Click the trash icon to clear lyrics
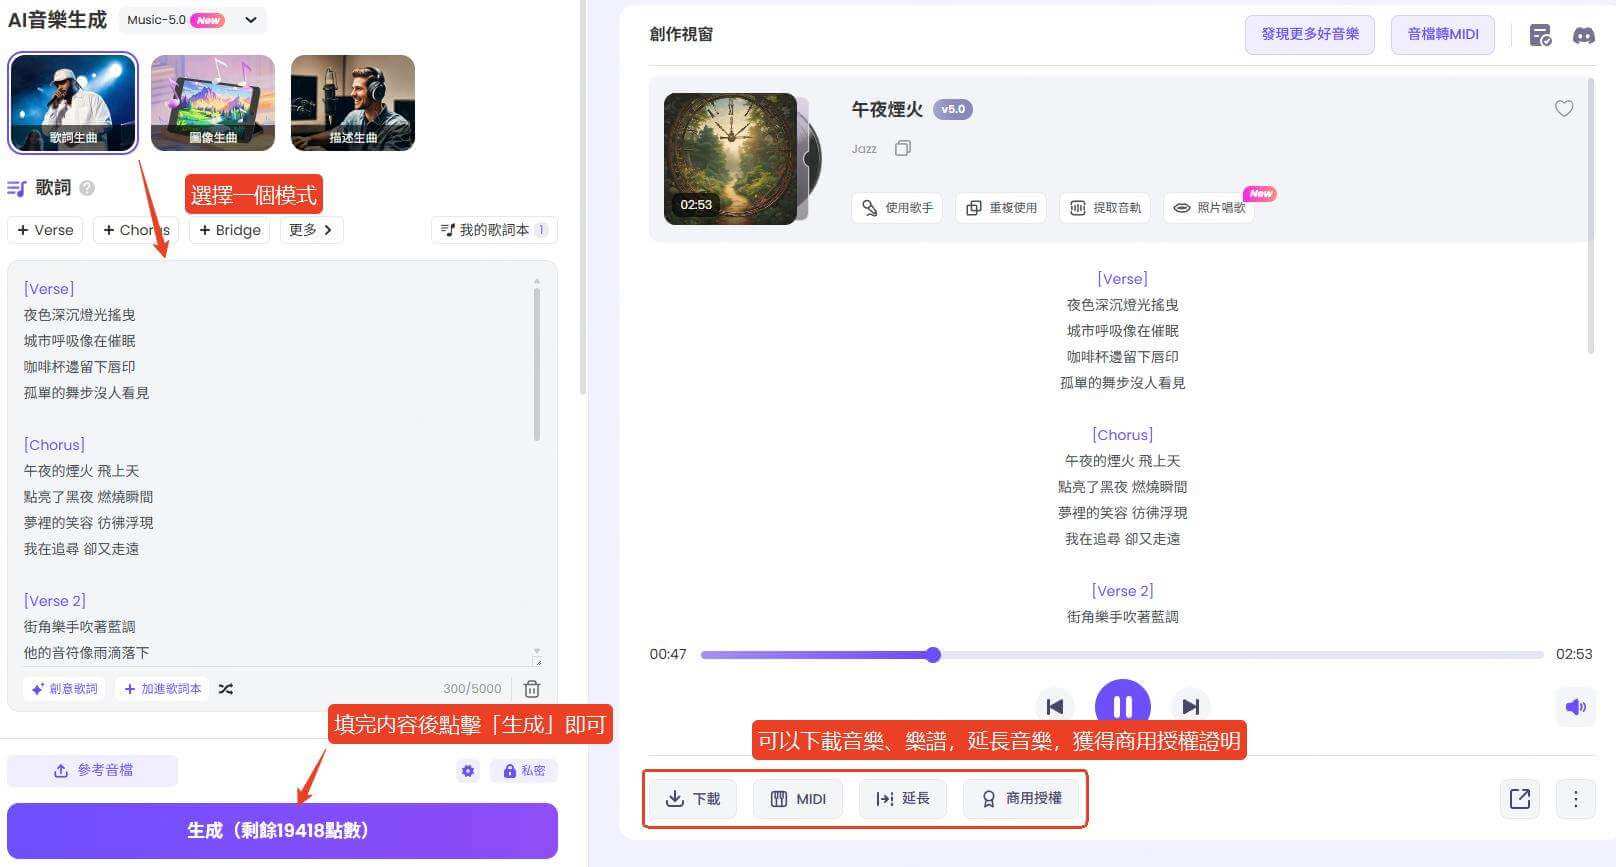 coord(532,689)
